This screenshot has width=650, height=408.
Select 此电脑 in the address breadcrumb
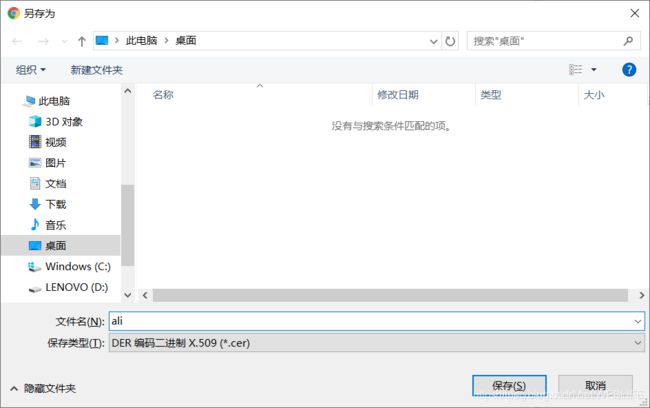141,40
